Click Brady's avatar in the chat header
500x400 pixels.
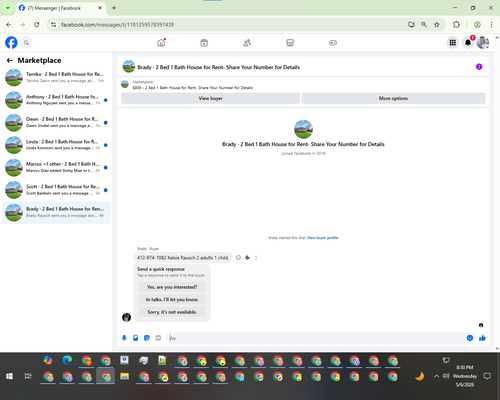(129, 67)
